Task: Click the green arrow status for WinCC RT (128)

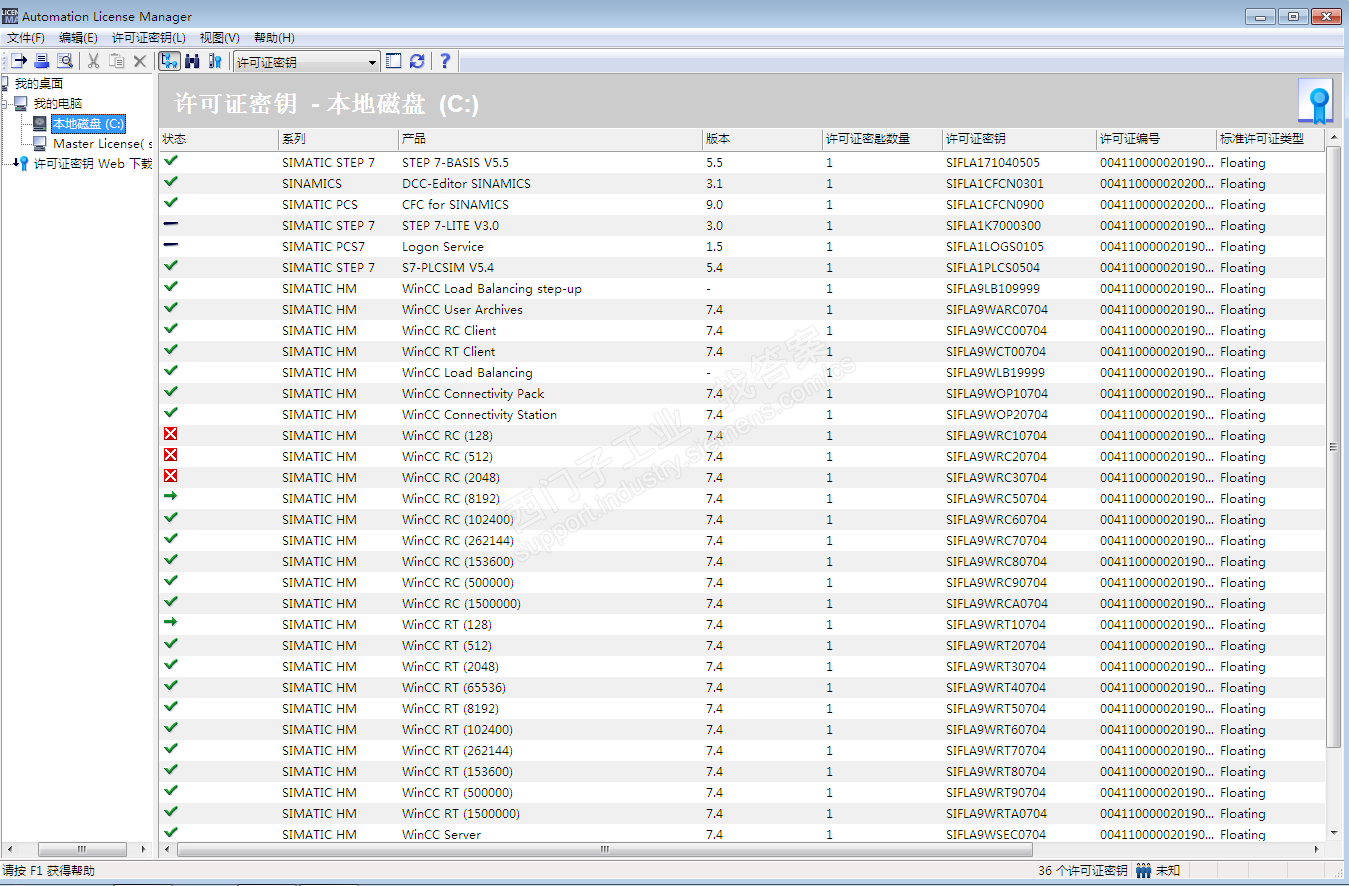Action: click(x=171, y=622)
